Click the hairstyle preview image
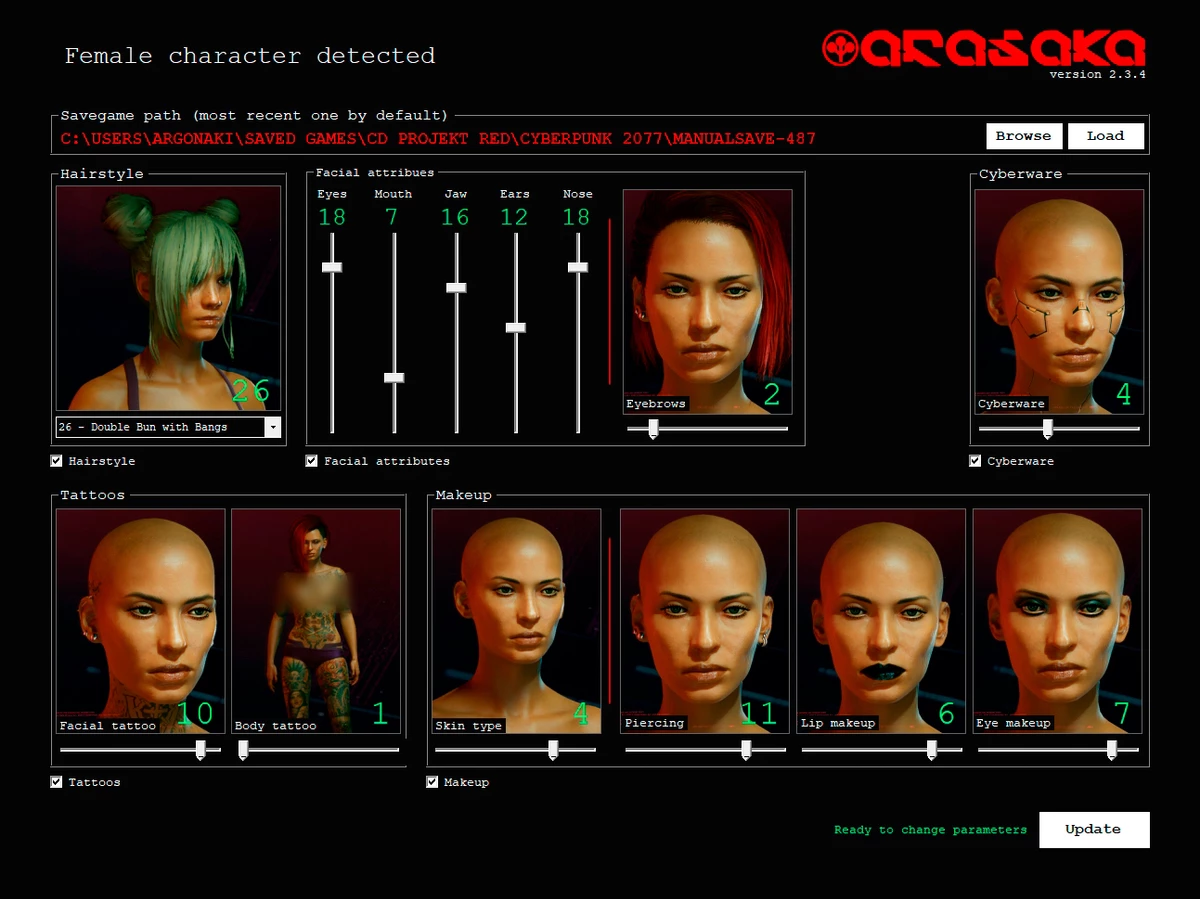The width and height of the screenshot is (1200, 899). pos(168,298)
